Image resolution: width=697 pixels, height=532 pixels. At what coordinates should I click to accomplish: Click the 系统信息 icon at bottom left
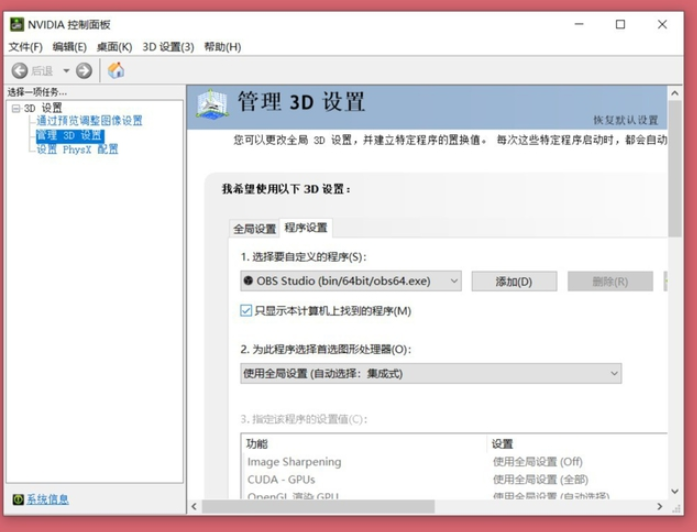coord(18,500)
